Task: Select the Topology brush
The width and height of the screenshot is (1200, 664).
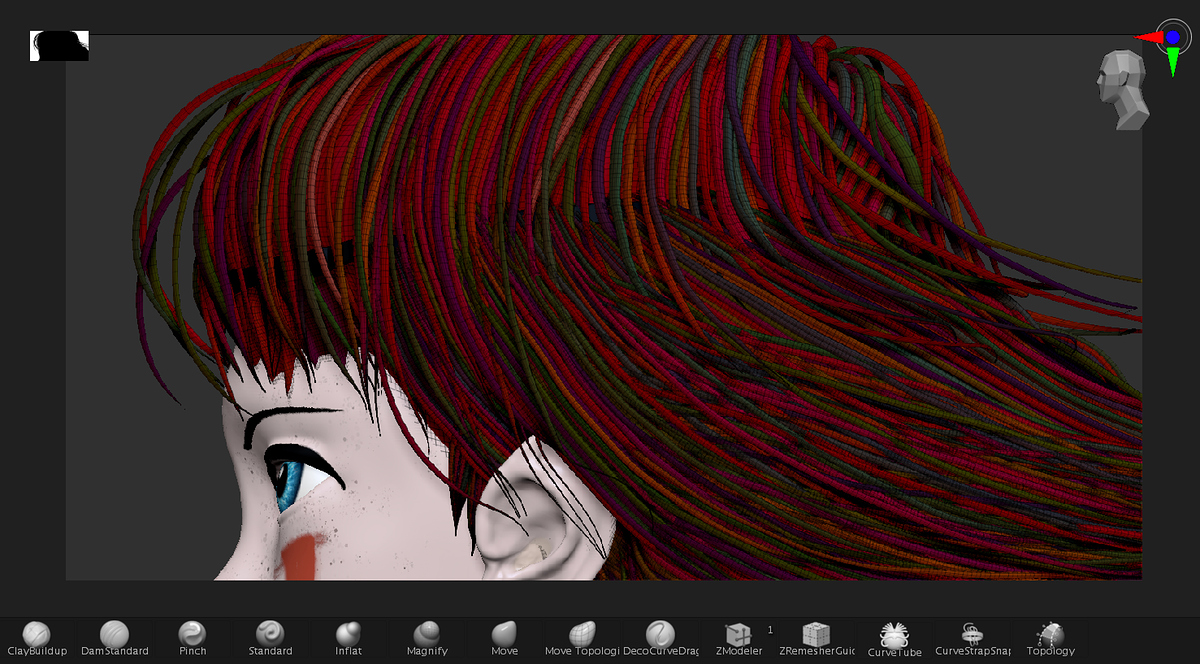Action: pyautogui.click(x=1050, y=637)
